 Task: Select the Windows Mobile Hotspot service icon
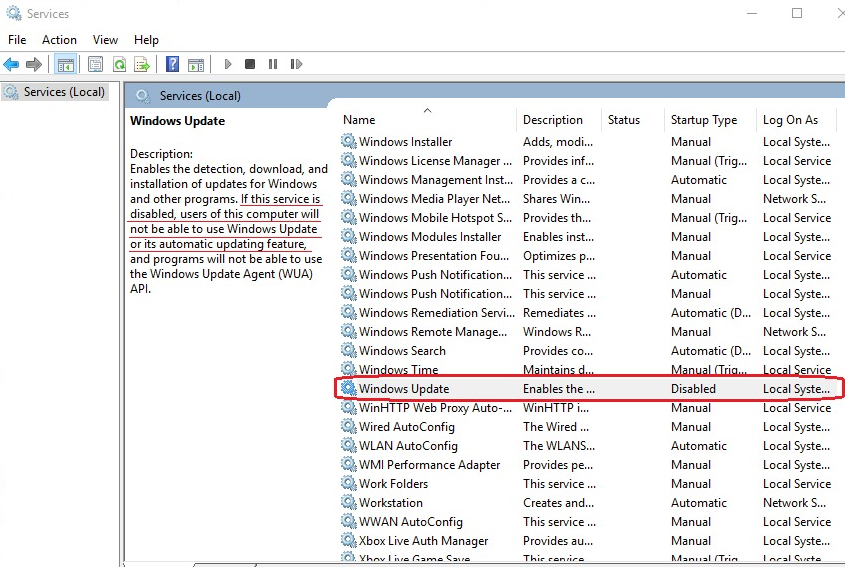349,218
